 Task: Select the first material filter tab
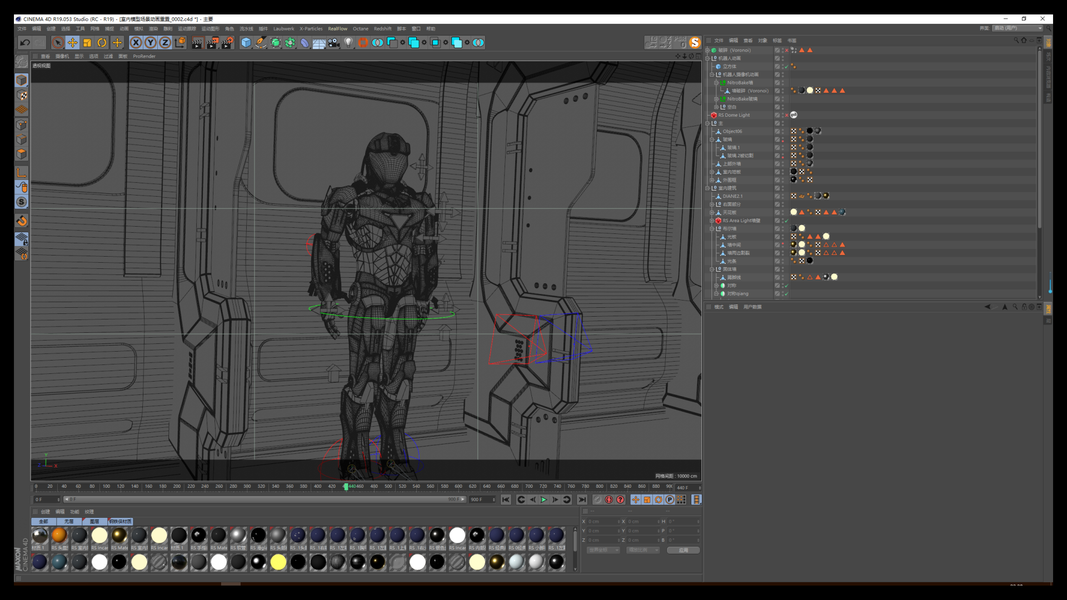point(44,521)
